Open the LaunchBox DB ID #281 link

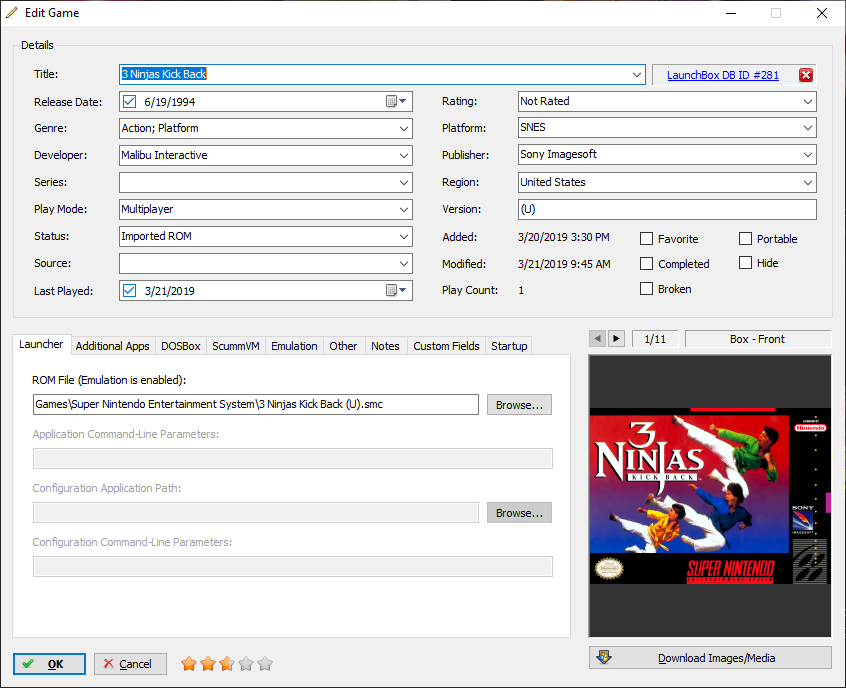[x=723, y=75]
